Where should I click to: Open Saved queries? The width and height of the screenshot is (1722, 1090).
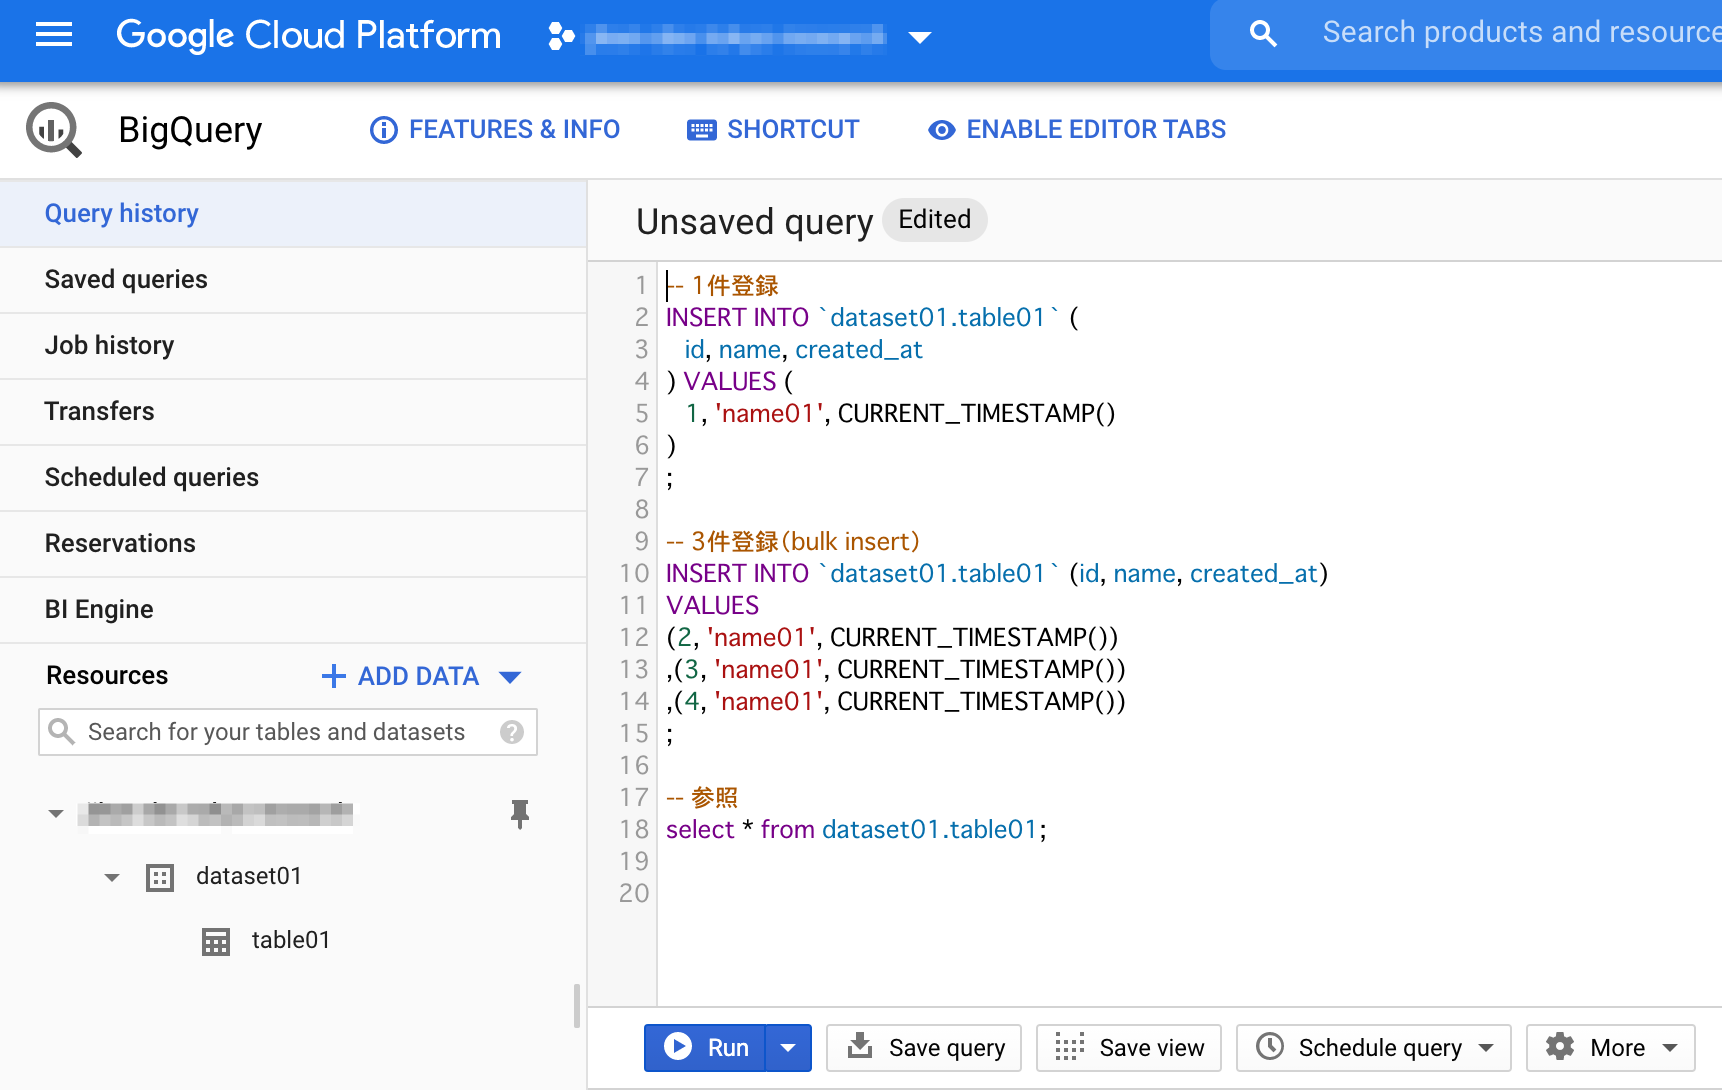point(293,280)
